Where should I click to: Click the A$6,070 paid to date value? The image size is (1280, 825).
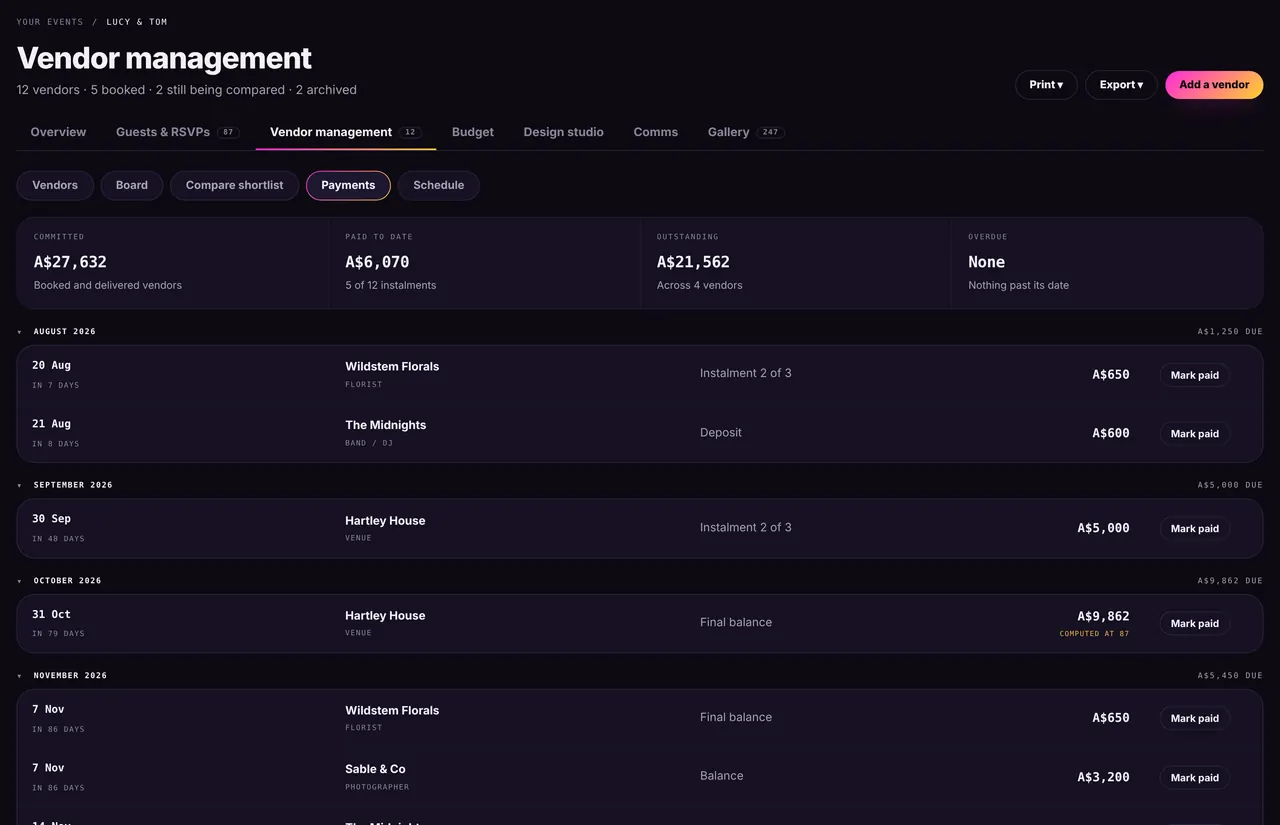click(377, 262)
